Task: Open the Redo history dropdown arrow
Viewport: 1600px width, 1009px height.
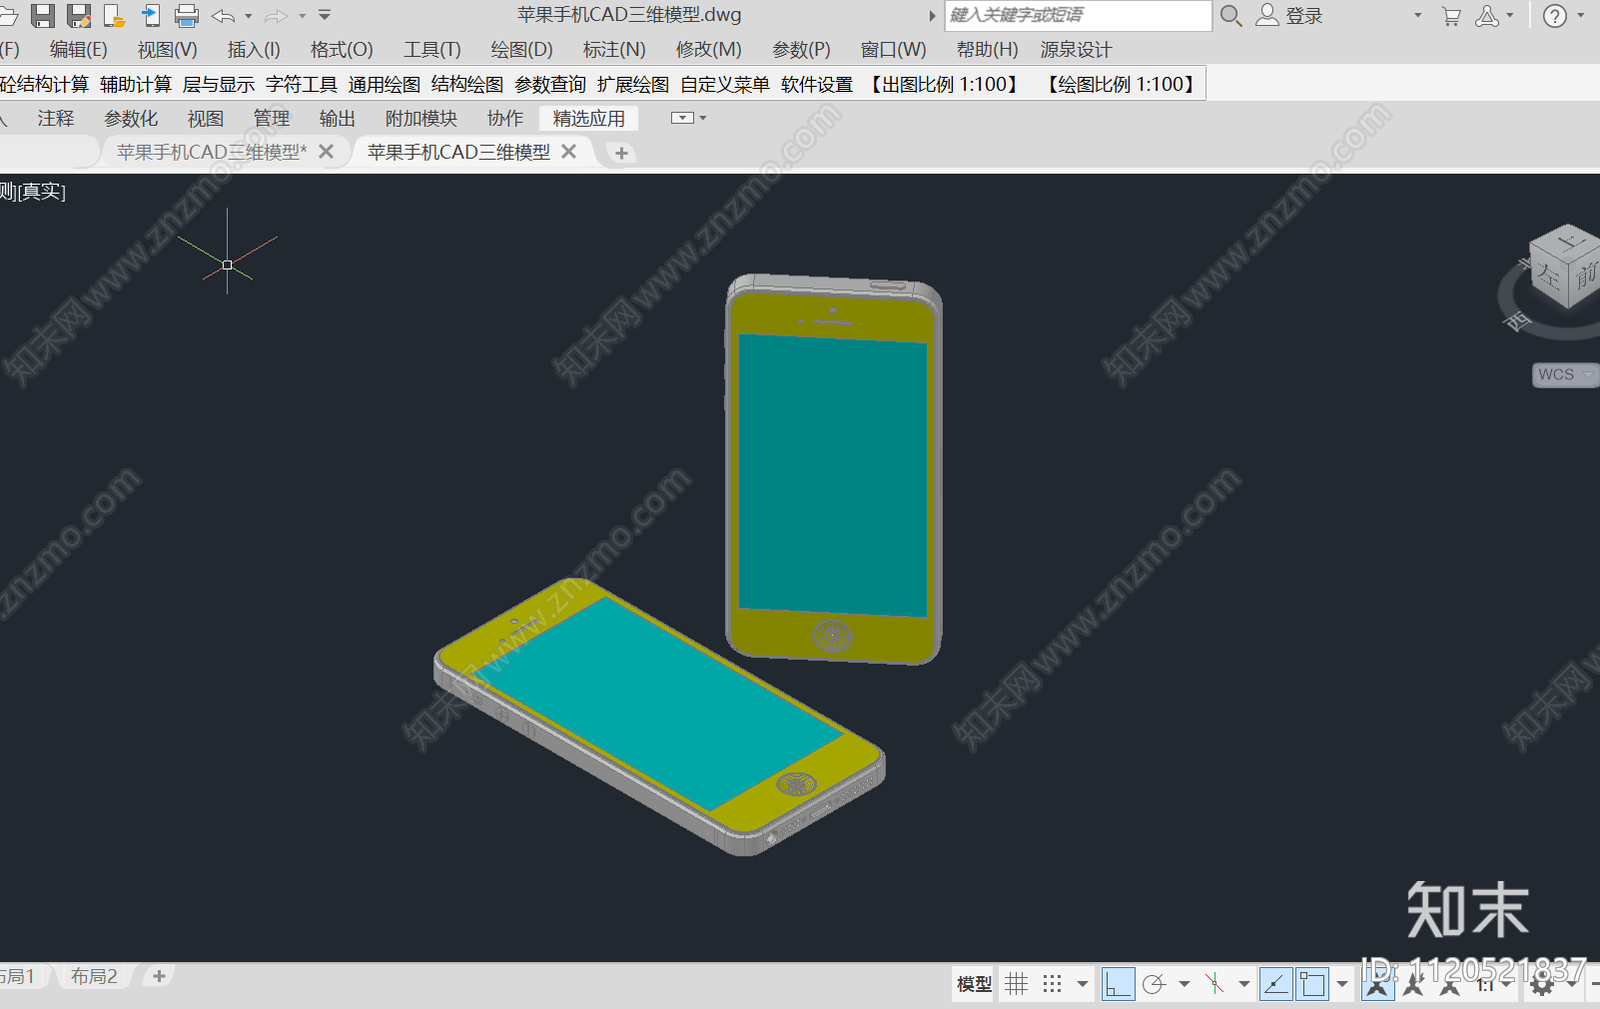Action: 302,16
